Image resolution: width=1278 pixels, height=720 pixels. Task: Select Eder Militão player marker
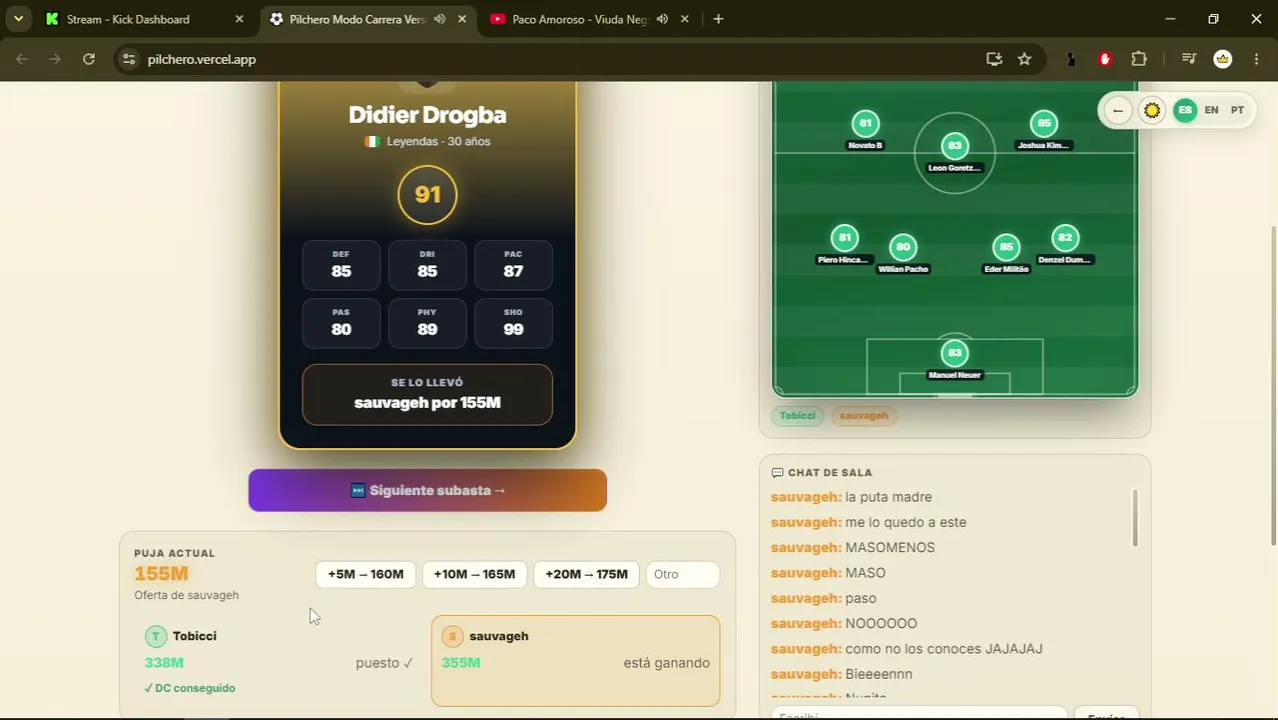coord(1006,247)
